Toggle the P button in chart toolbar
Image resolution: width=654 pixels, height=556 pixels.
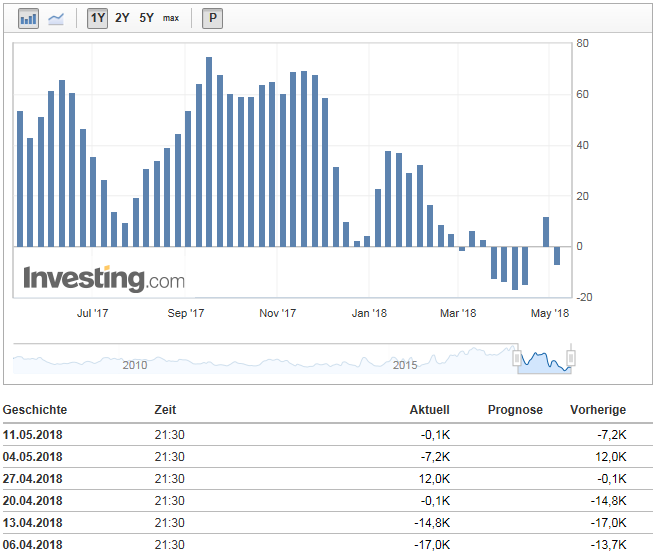tap(213, 18)
